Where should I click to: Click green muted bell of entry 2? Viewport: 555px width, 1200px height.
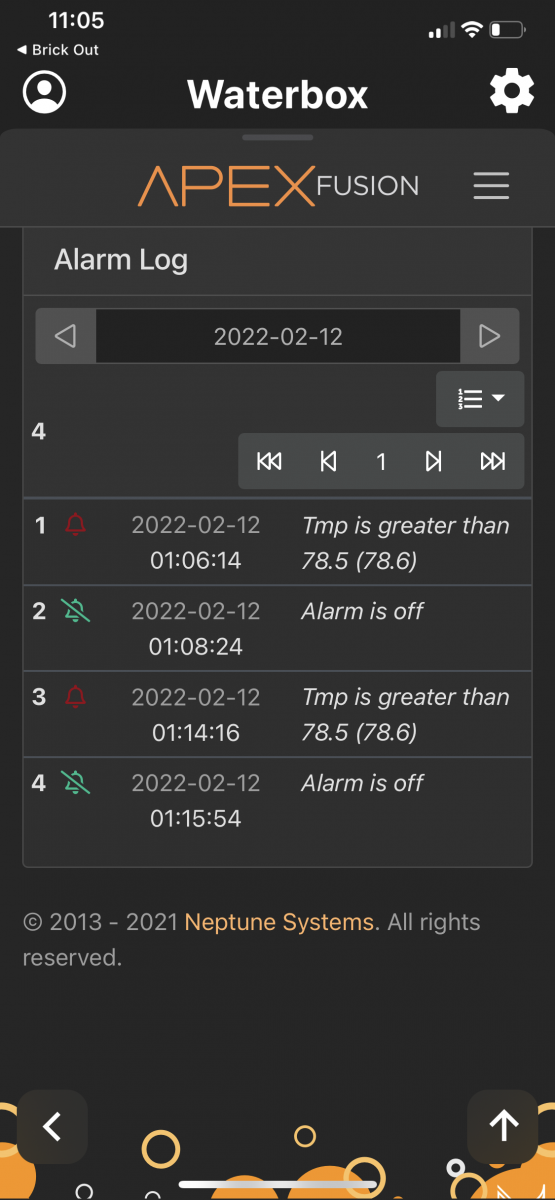click(75, 610)
